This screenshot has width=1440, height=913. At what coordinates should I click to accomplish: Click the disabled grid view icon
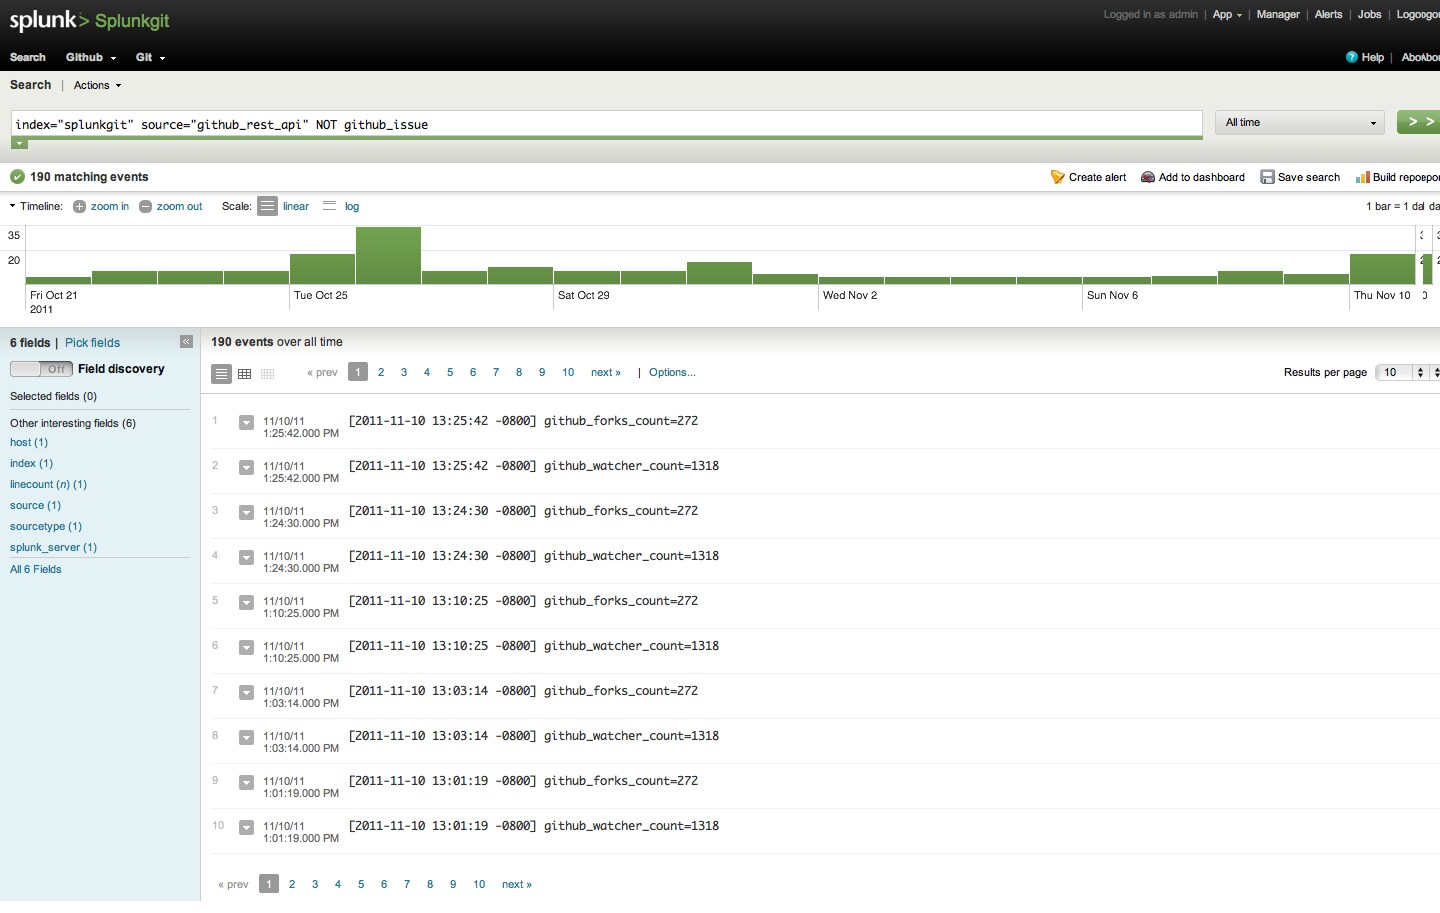point(267,374)
